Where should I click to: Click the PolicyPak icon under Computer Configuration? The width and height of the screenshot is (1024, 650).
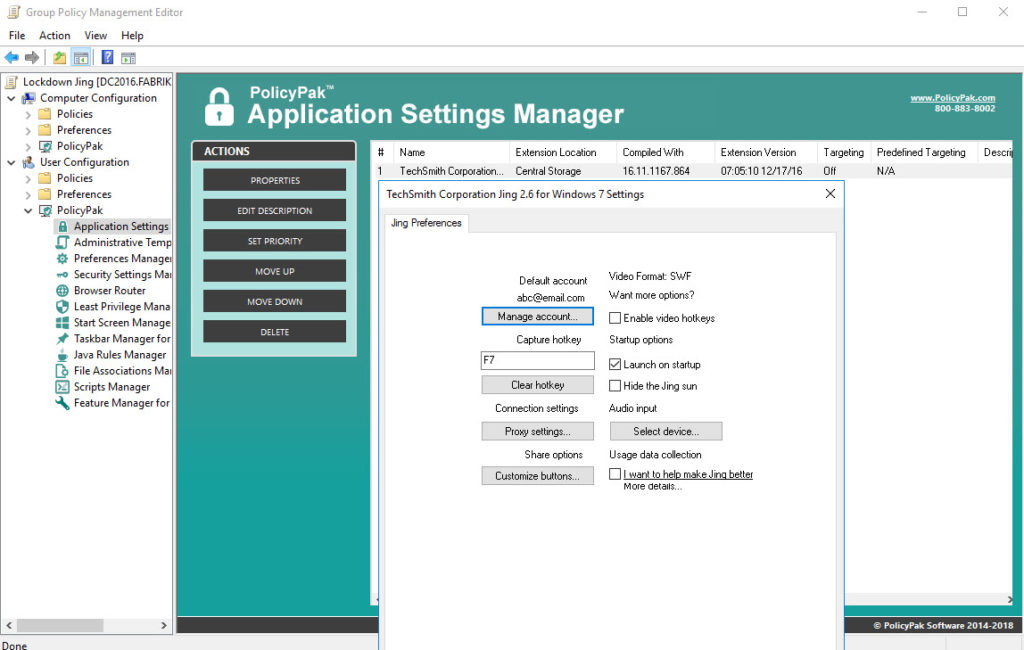coord(45,146)
